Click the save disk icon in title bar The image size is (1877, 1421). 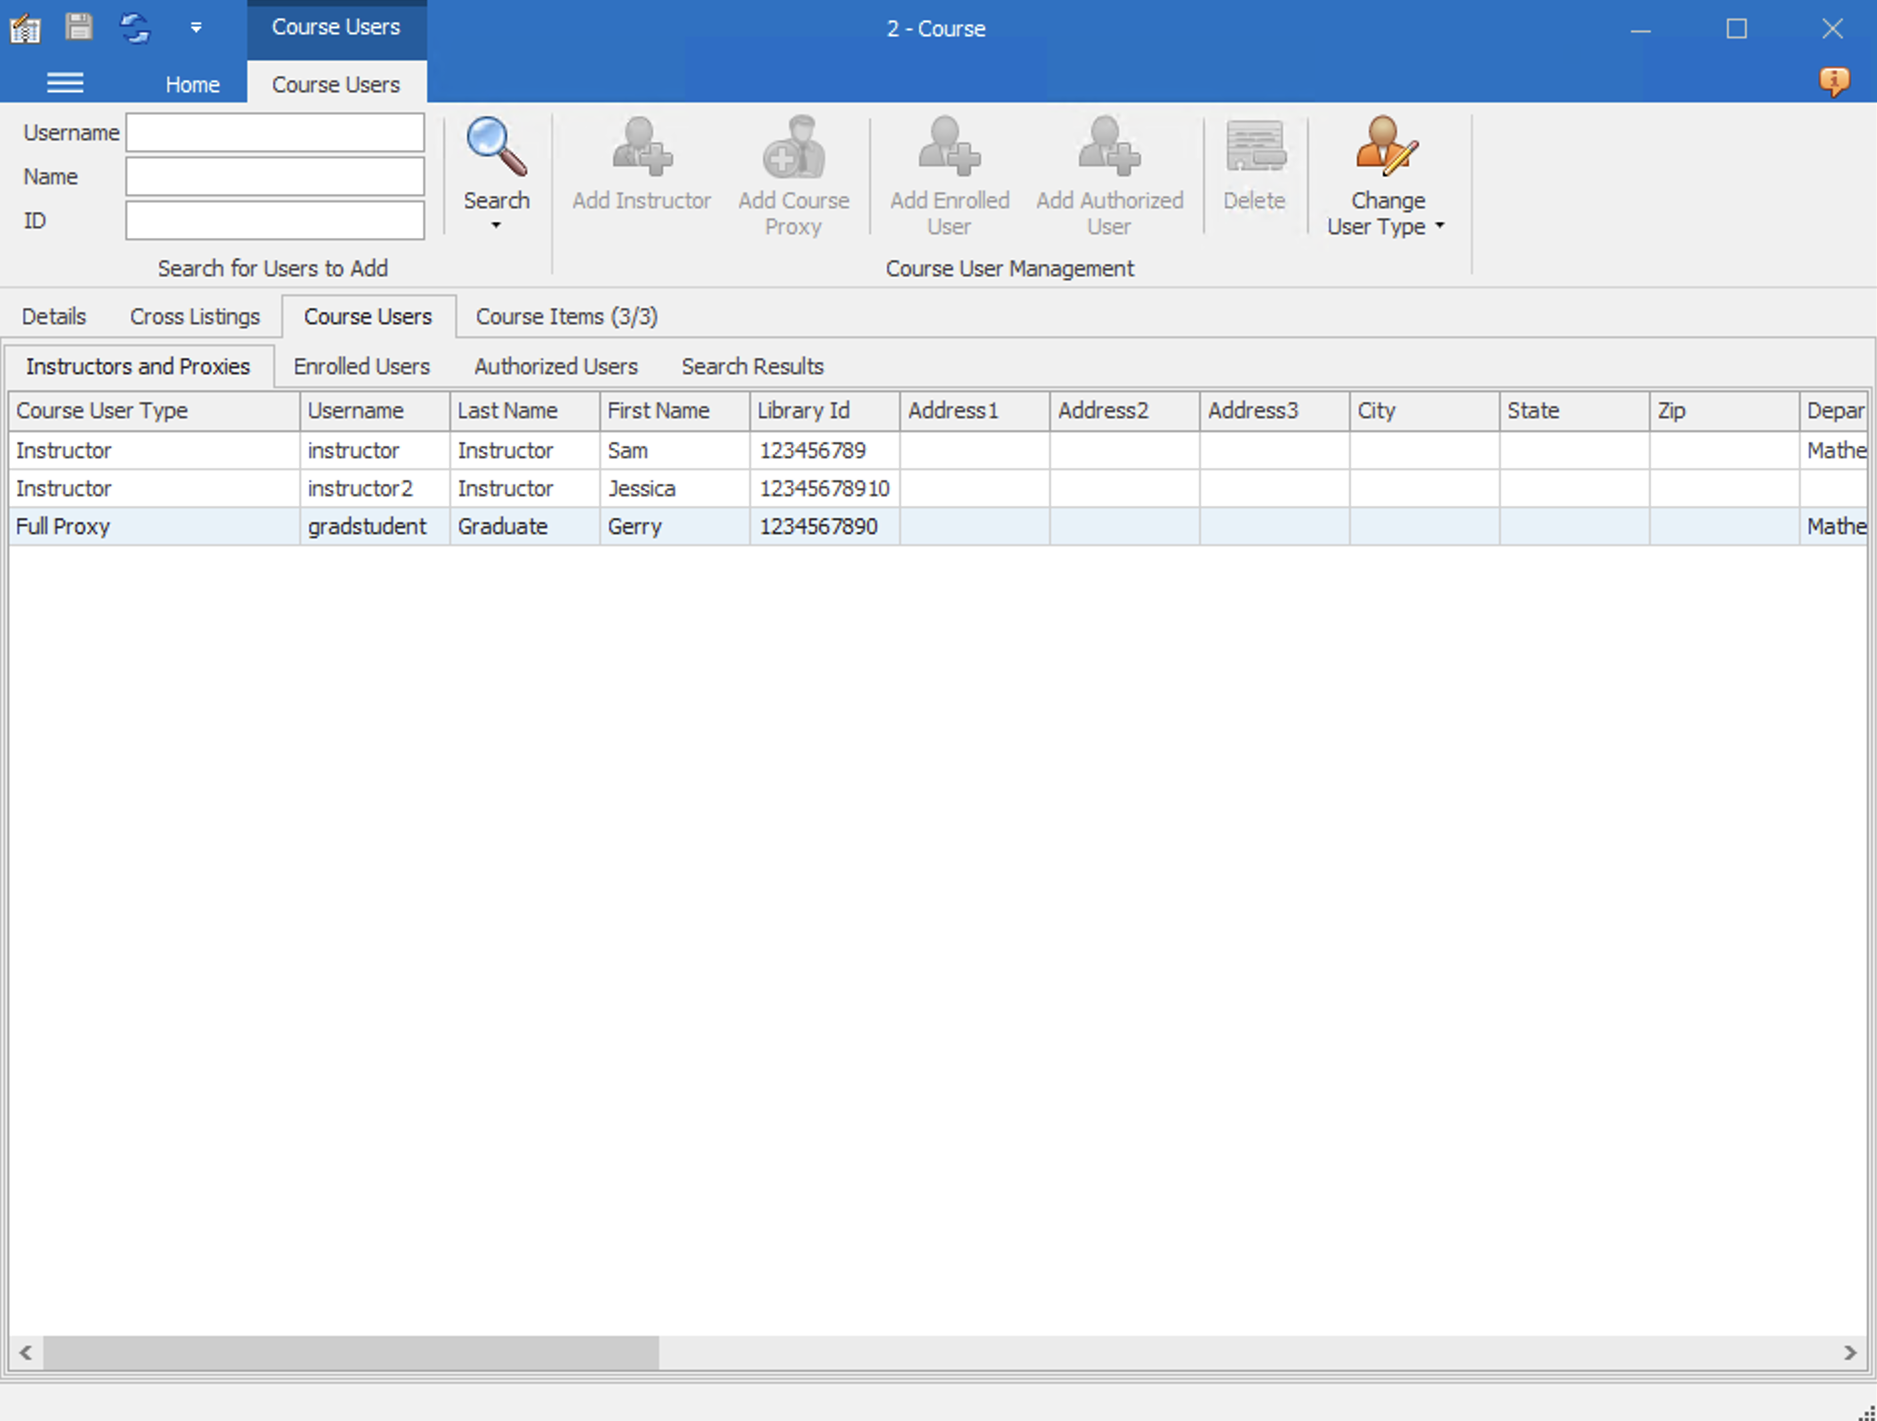pos(79,27)
